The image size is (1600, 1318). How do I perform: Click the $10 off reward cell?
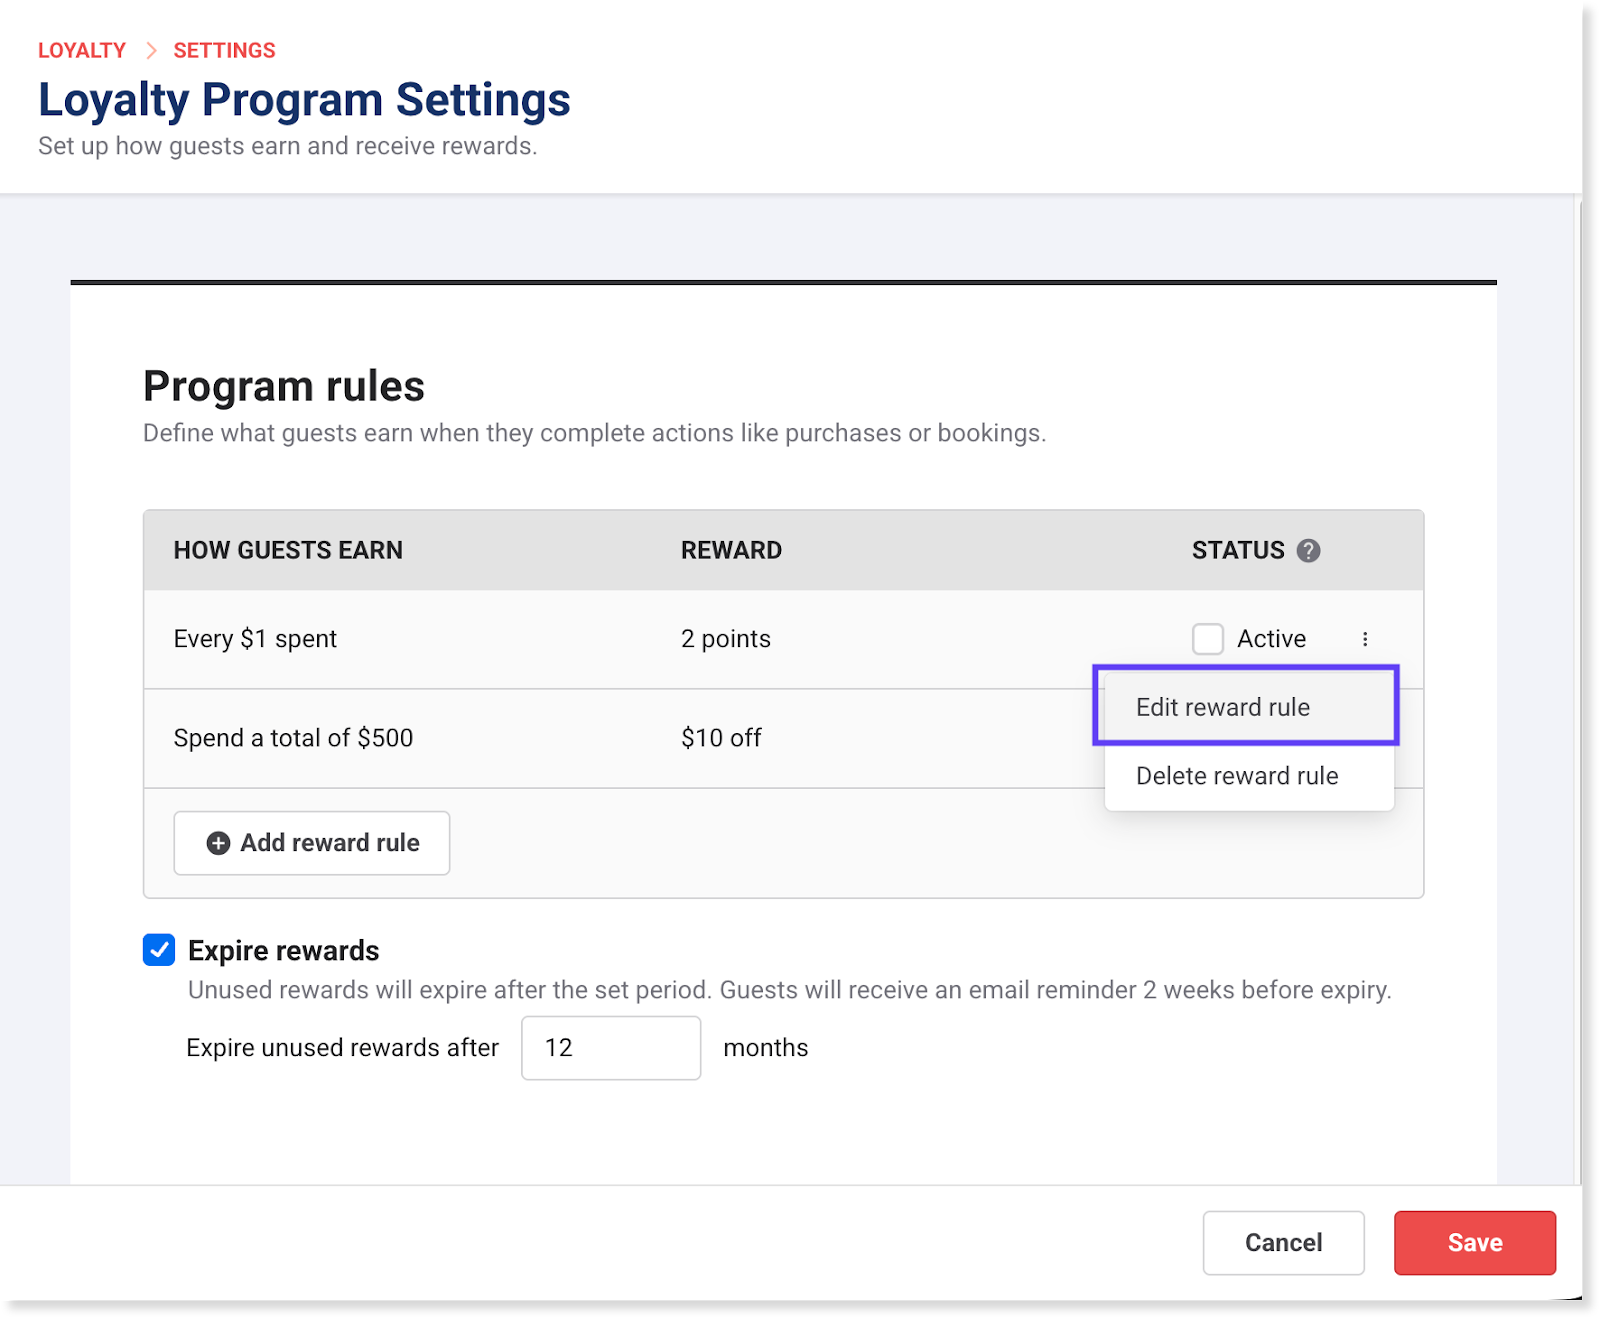tap(721, 738)
